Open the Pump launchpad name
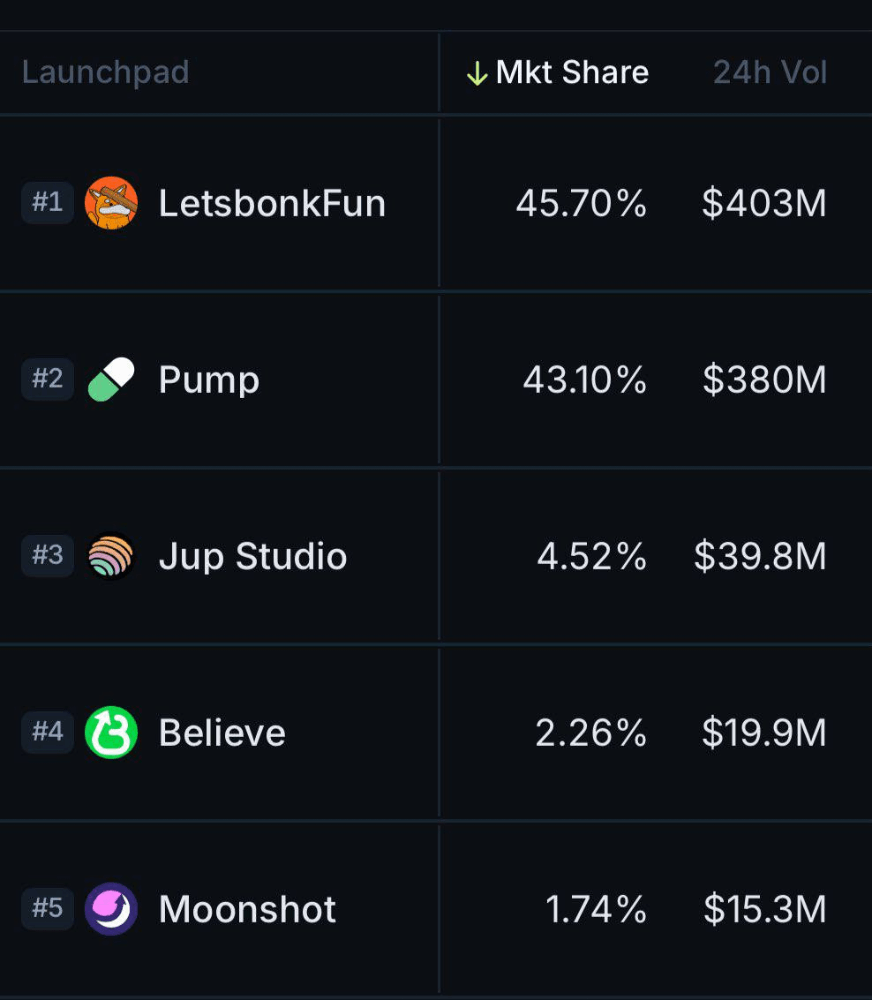The width and height of the screenshot is (872, 1000). click(x=209, y=381)
